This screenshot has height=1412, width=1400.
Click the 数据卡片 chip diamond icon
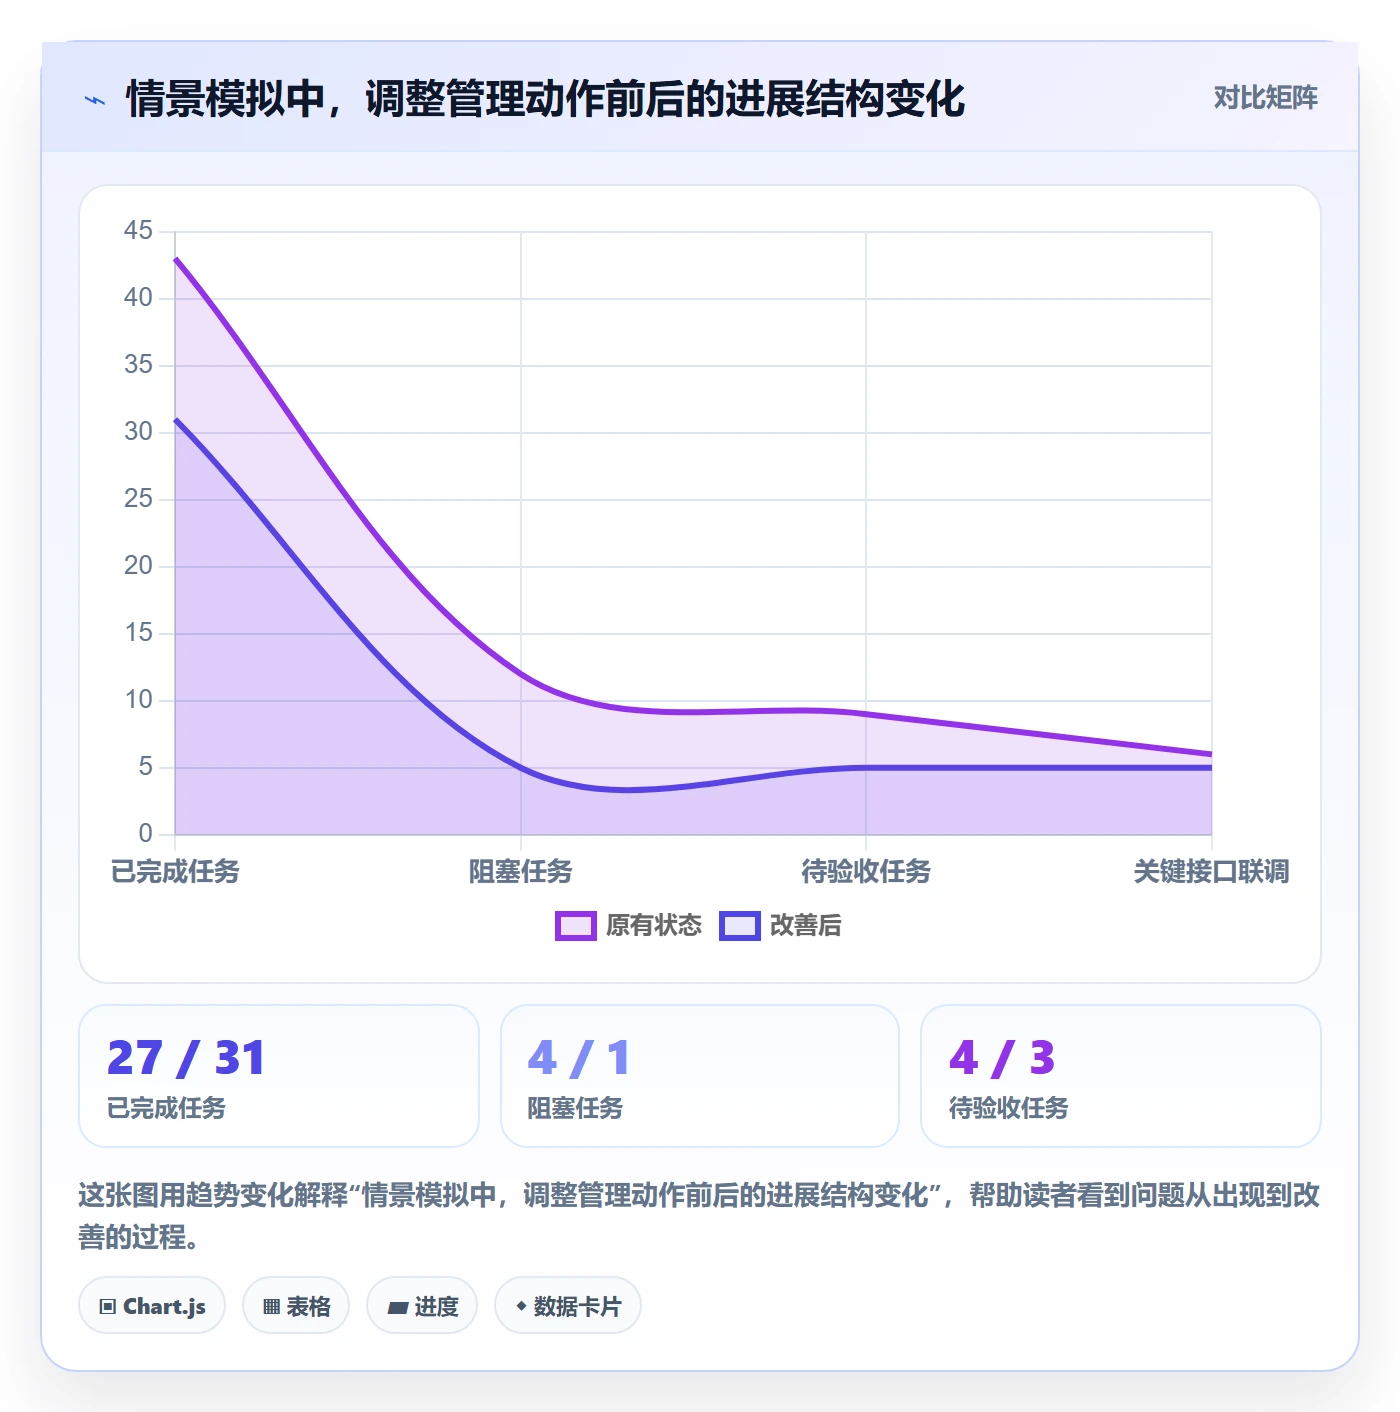point(521,1306)
